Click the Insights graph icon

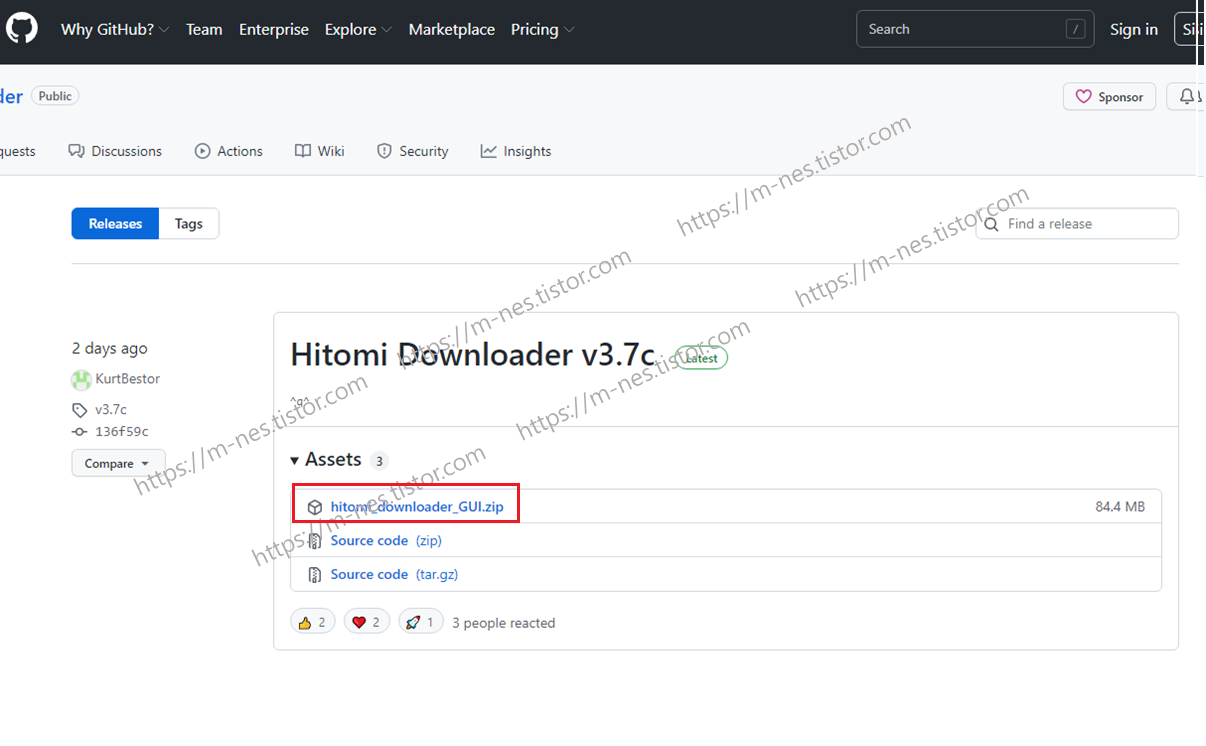[488, 151]
